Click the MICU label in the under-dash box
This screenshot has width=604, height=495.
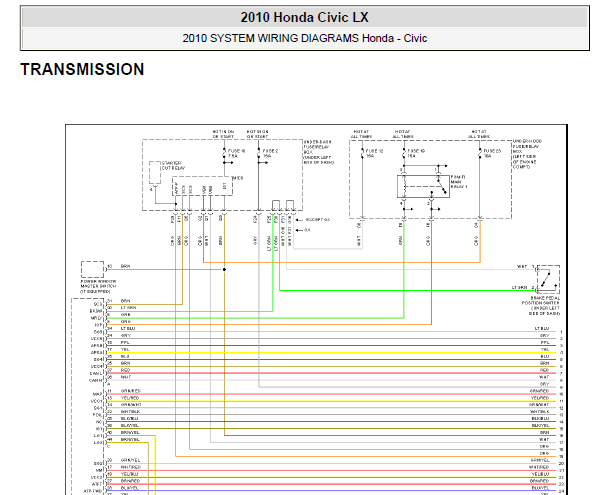(x=238, y=178)
